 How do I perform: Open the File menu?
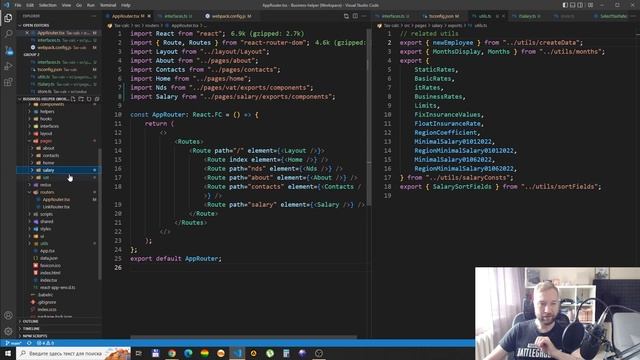18,5
